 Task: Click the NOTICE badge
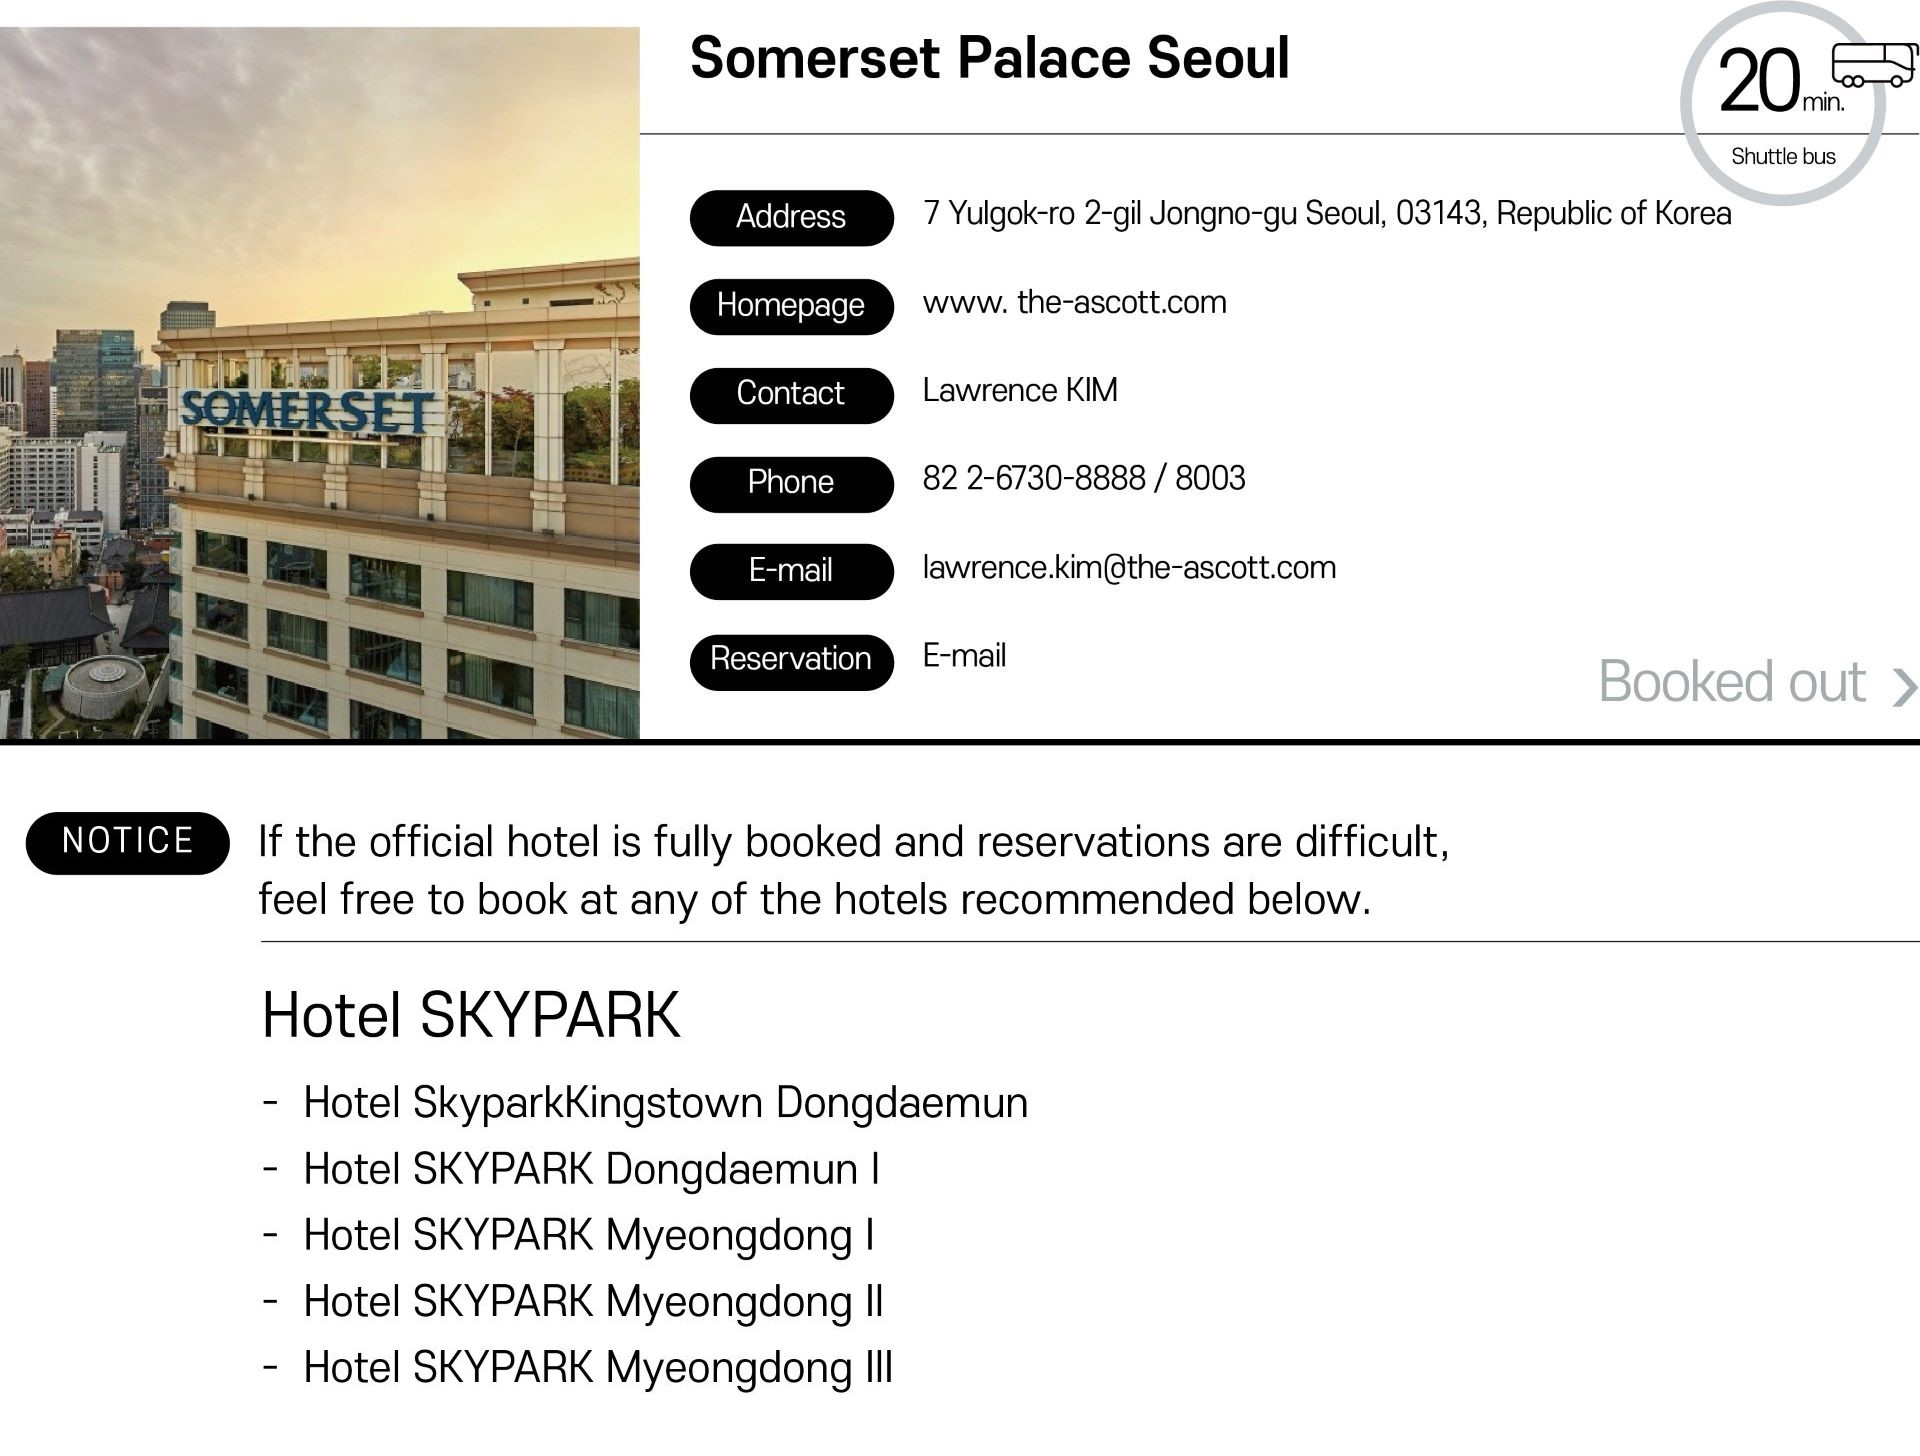(128, 842)
